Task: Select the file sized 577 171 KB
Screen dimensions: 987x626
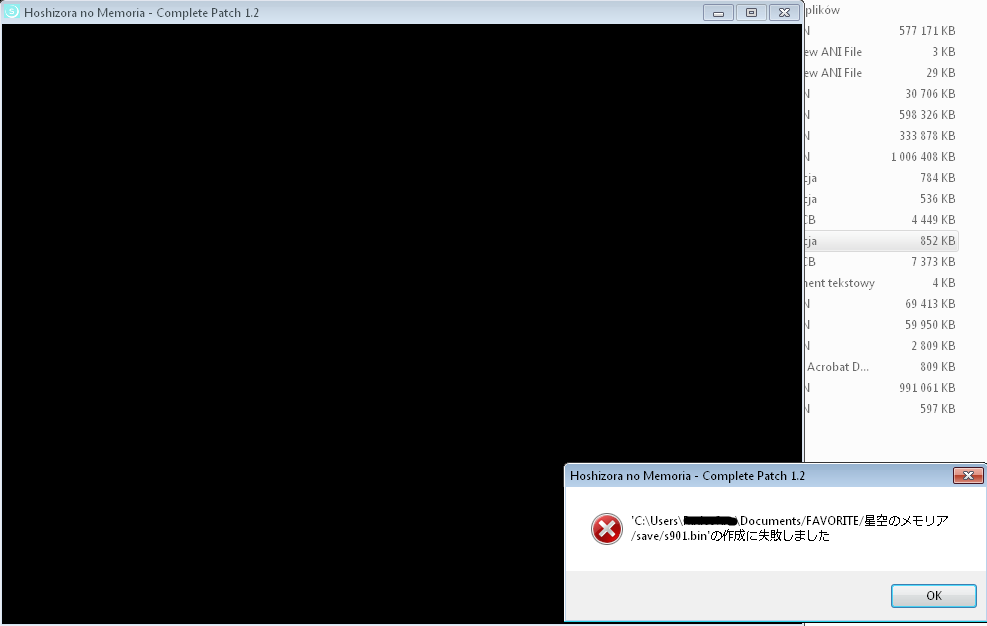Action: [880, 31]
